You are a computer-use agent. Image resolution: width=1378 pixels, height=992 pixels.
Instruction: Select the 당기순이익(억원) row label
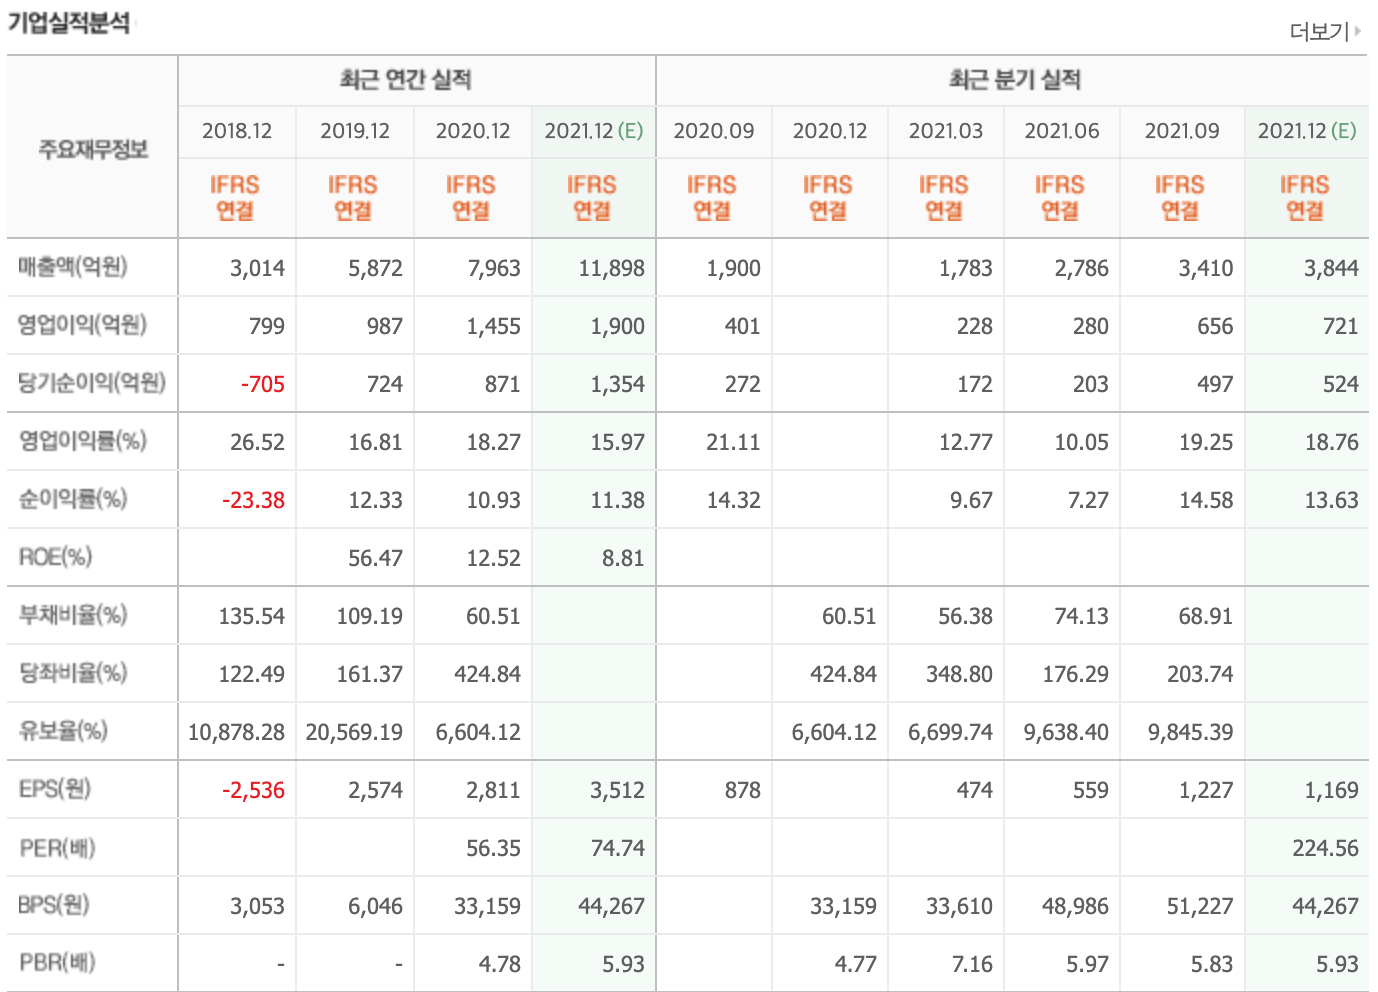(92, 383)
